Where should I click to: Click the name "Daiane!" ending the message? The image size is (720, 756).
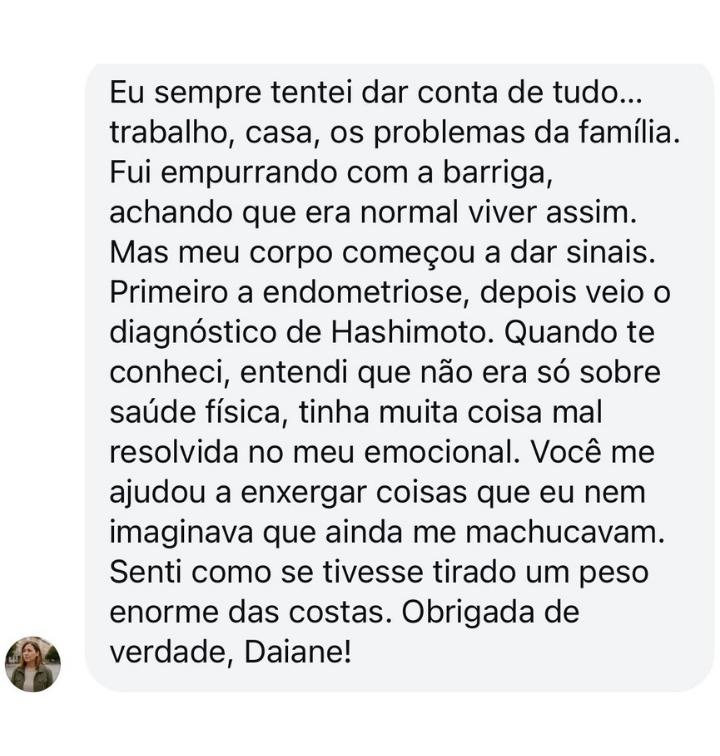[298, 652]
